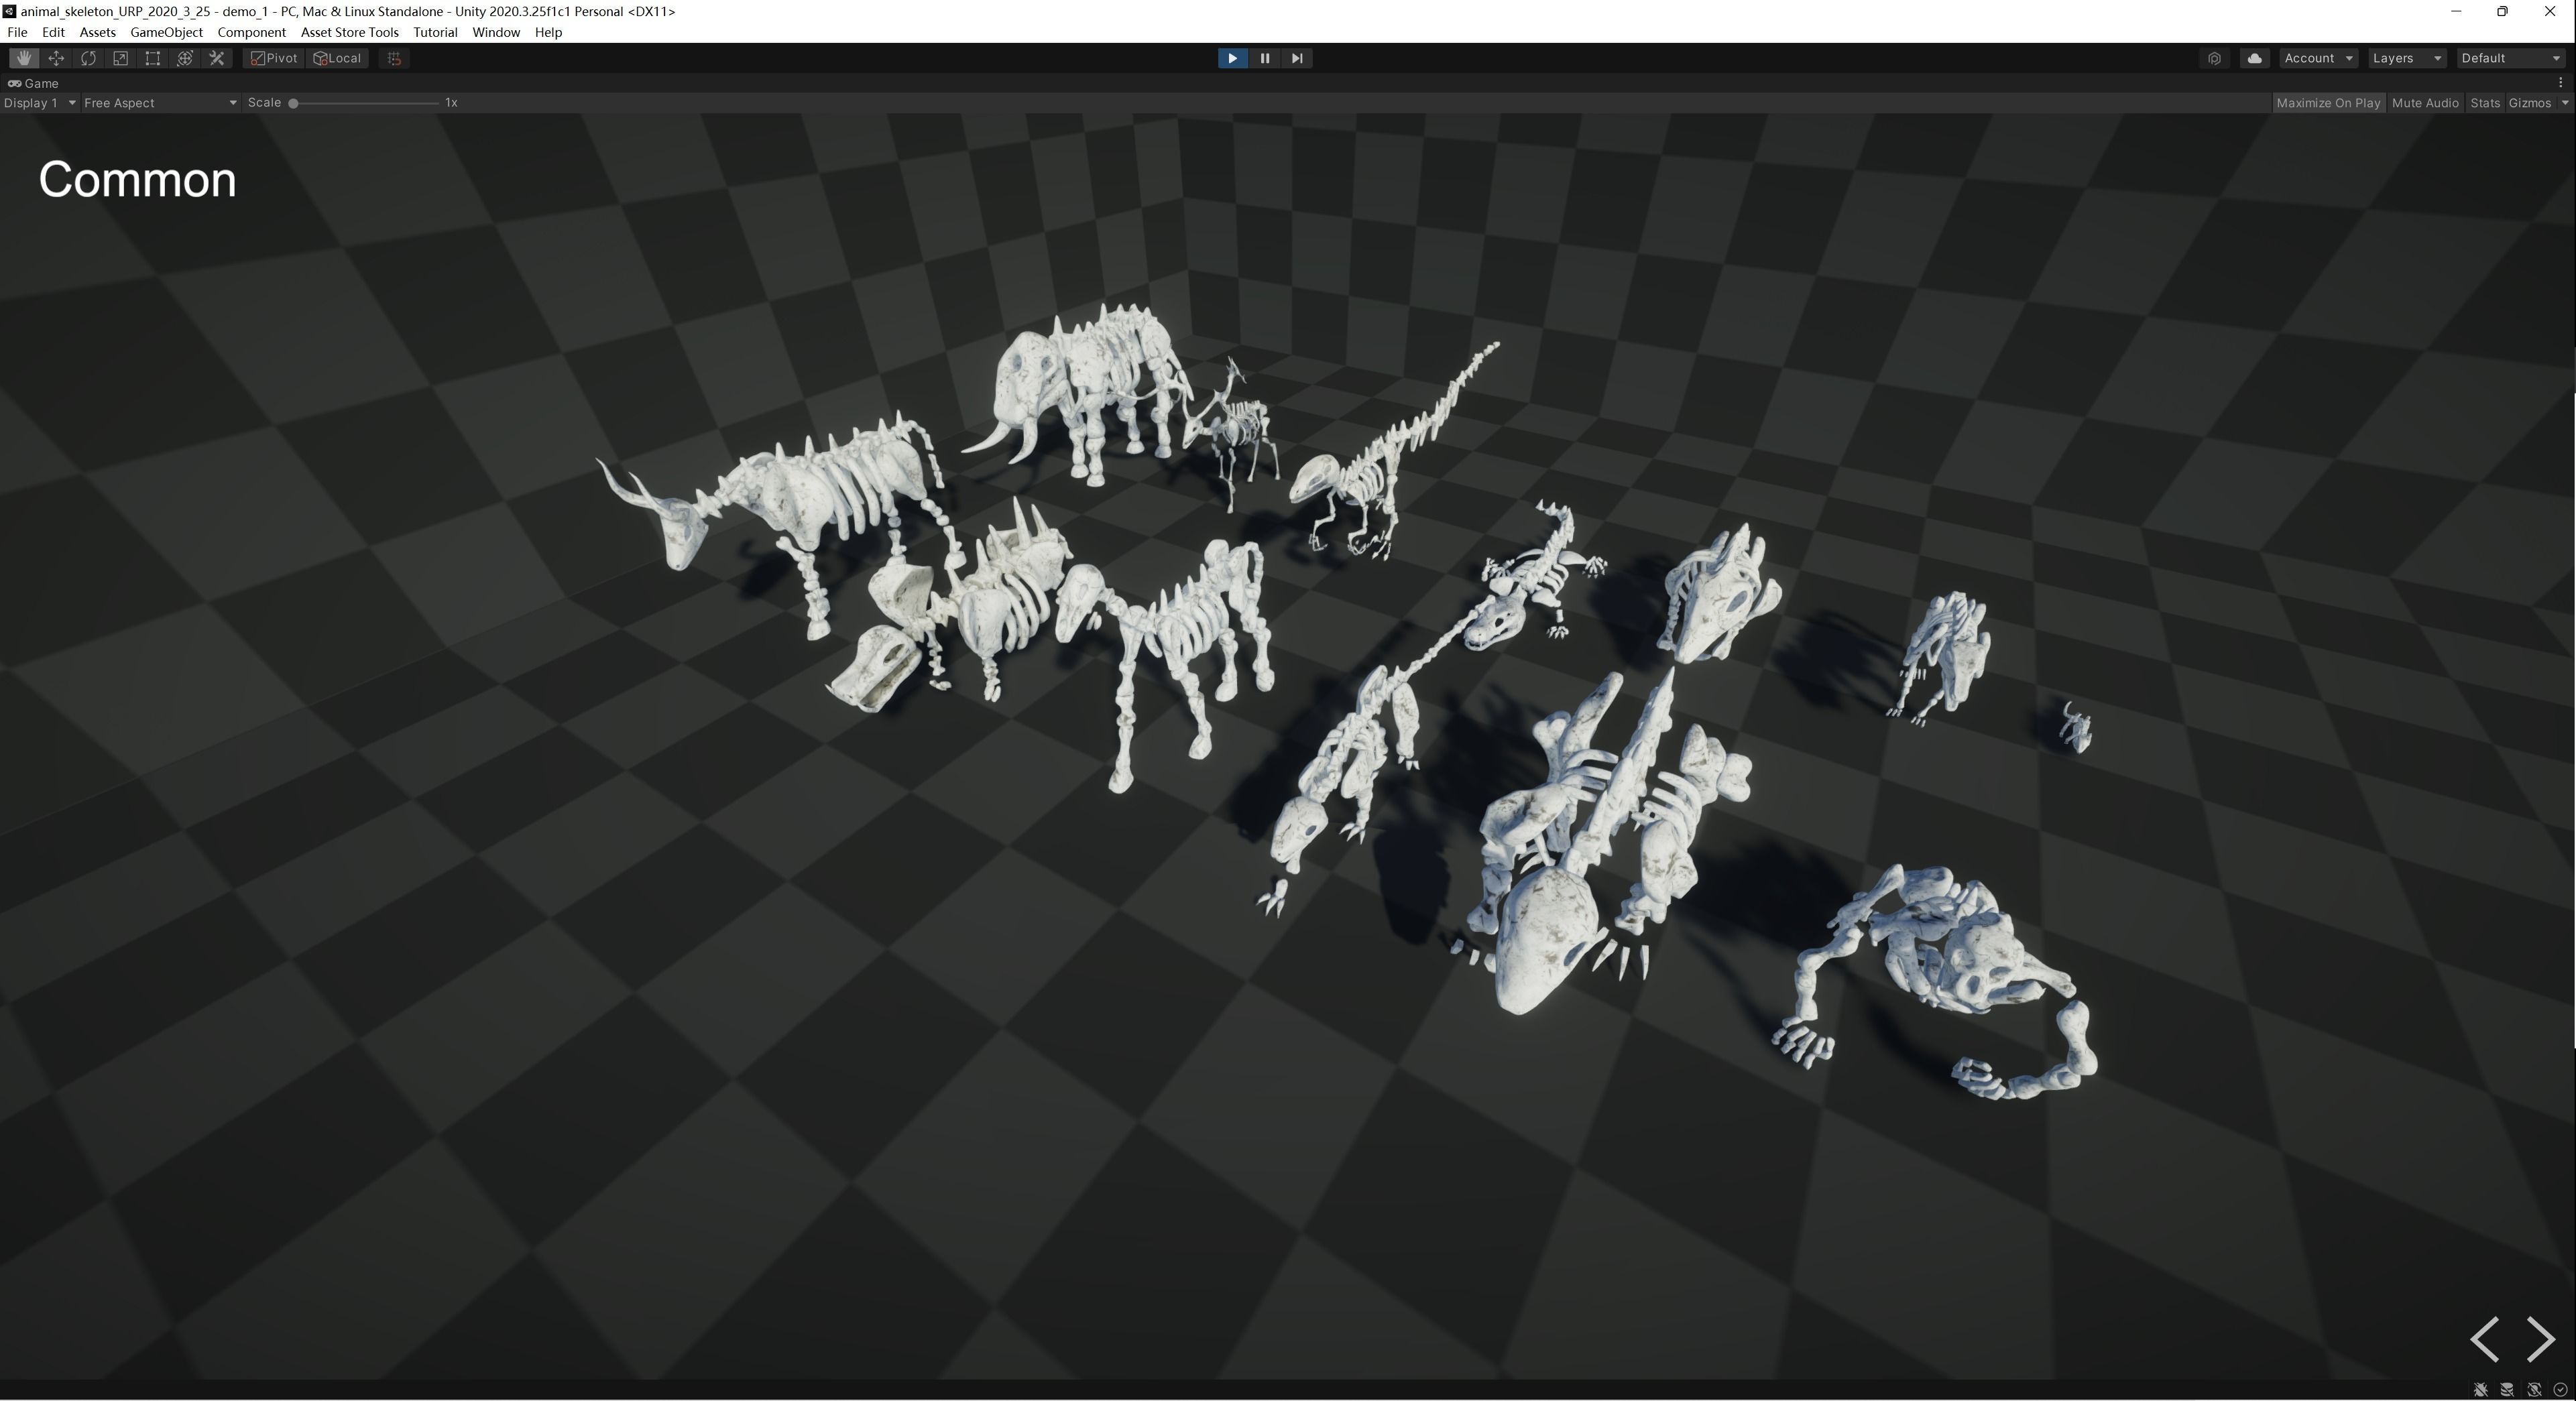
Task: Adjust the game view Scale slider
Action: coord(365,103)
